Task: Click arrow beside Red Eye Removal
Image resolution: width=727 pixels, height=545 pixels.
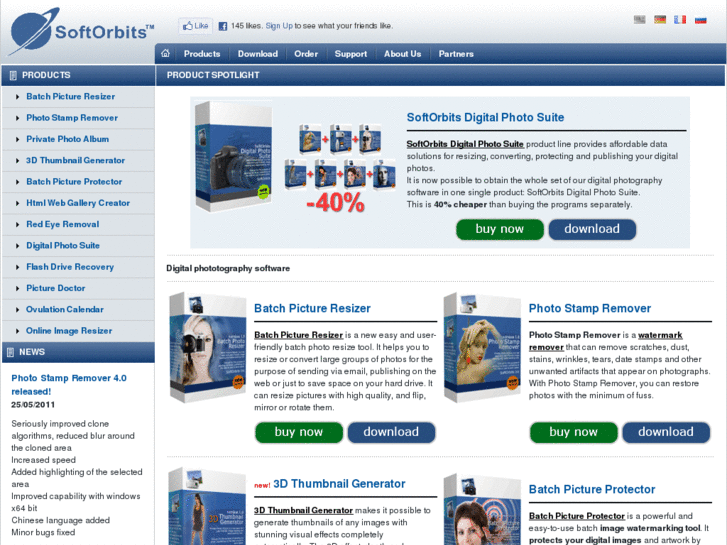Action: [x=17, y=225]
